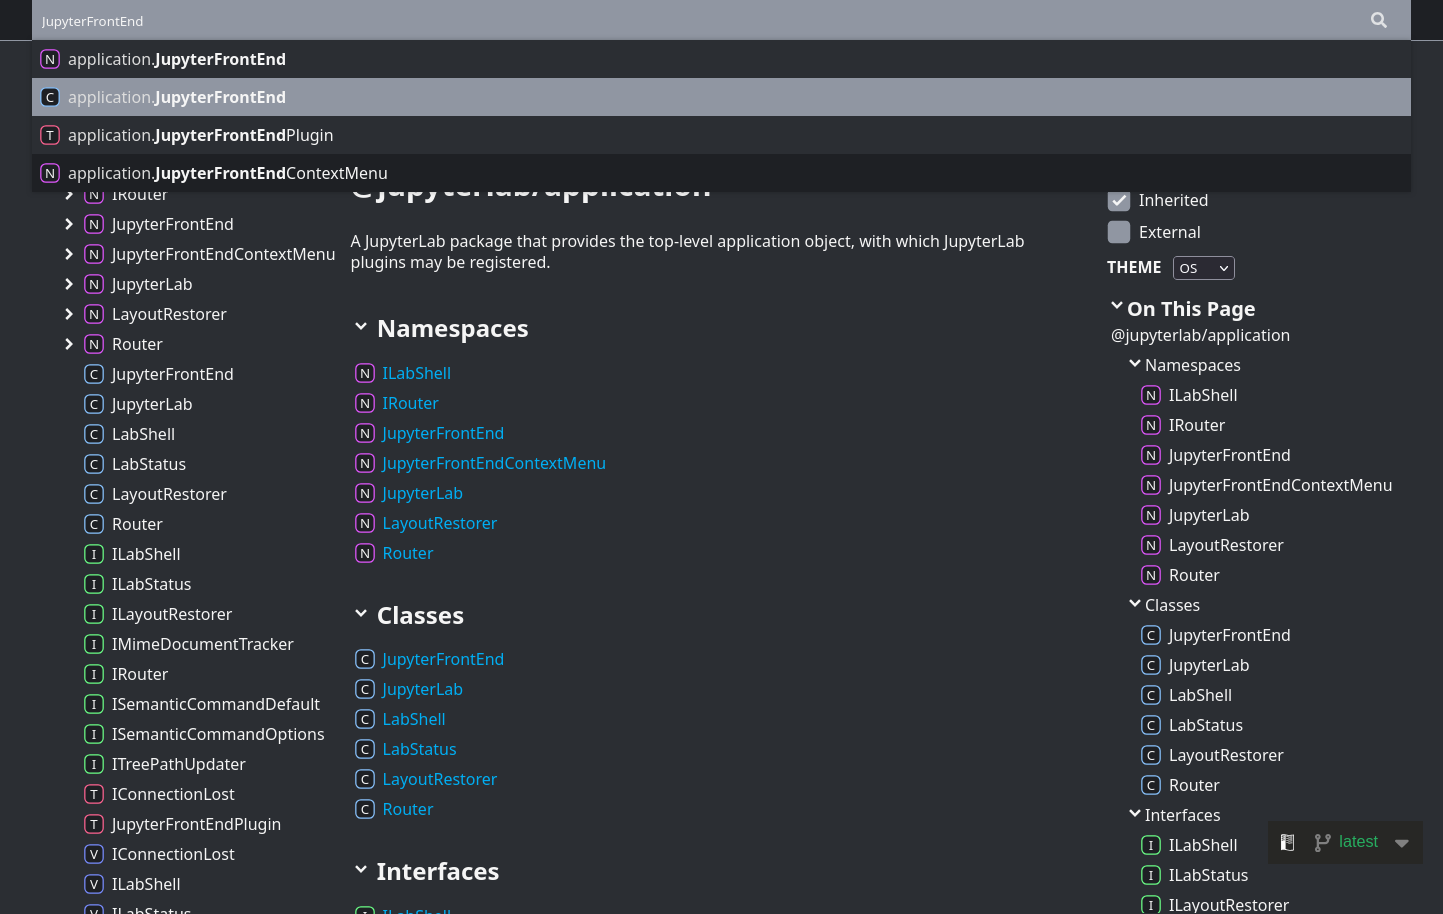This screenshot has height=914, width=1443.
Task: Open the IRouter namespace link
Action: 410,403
